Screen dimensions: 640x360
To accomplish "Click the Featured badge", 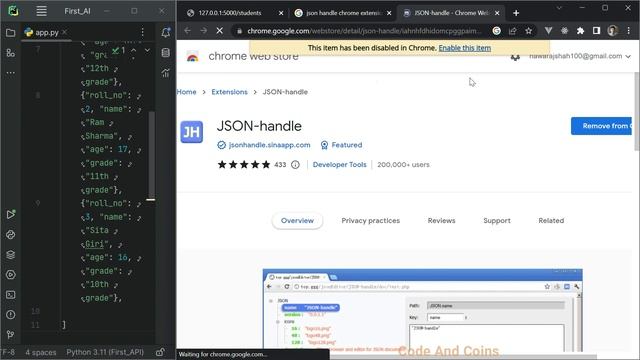I will (x=341, y=145).
